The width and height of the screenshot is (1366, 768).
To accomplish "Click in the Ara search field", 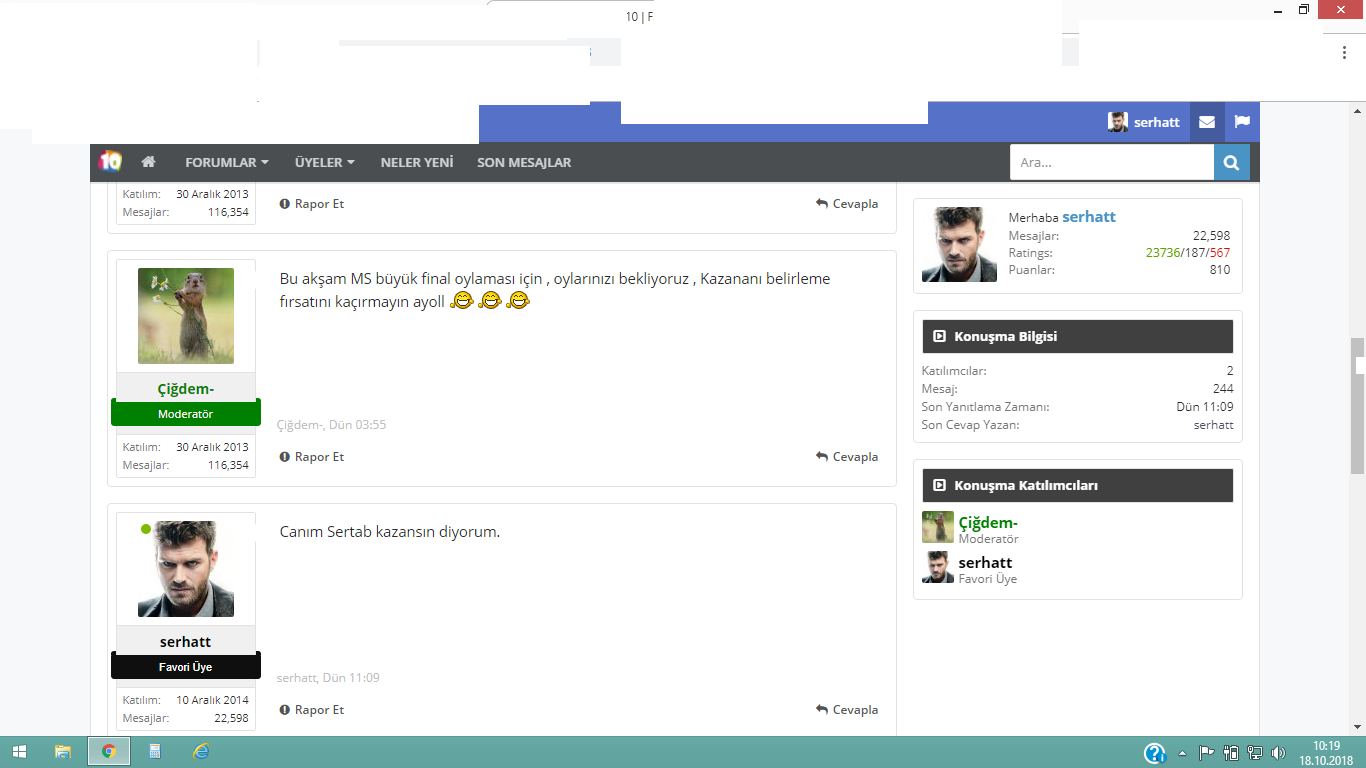I will coord(1110,162).
